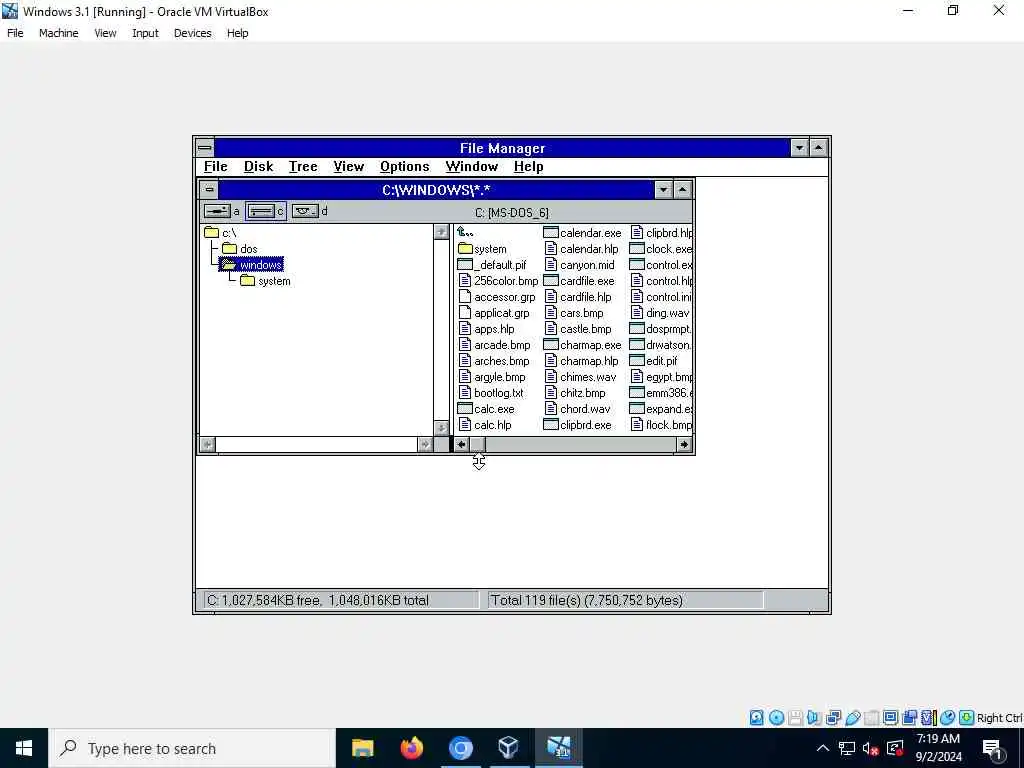Show hidden system tray icons

pyautogui.click(x=823, y=748)
